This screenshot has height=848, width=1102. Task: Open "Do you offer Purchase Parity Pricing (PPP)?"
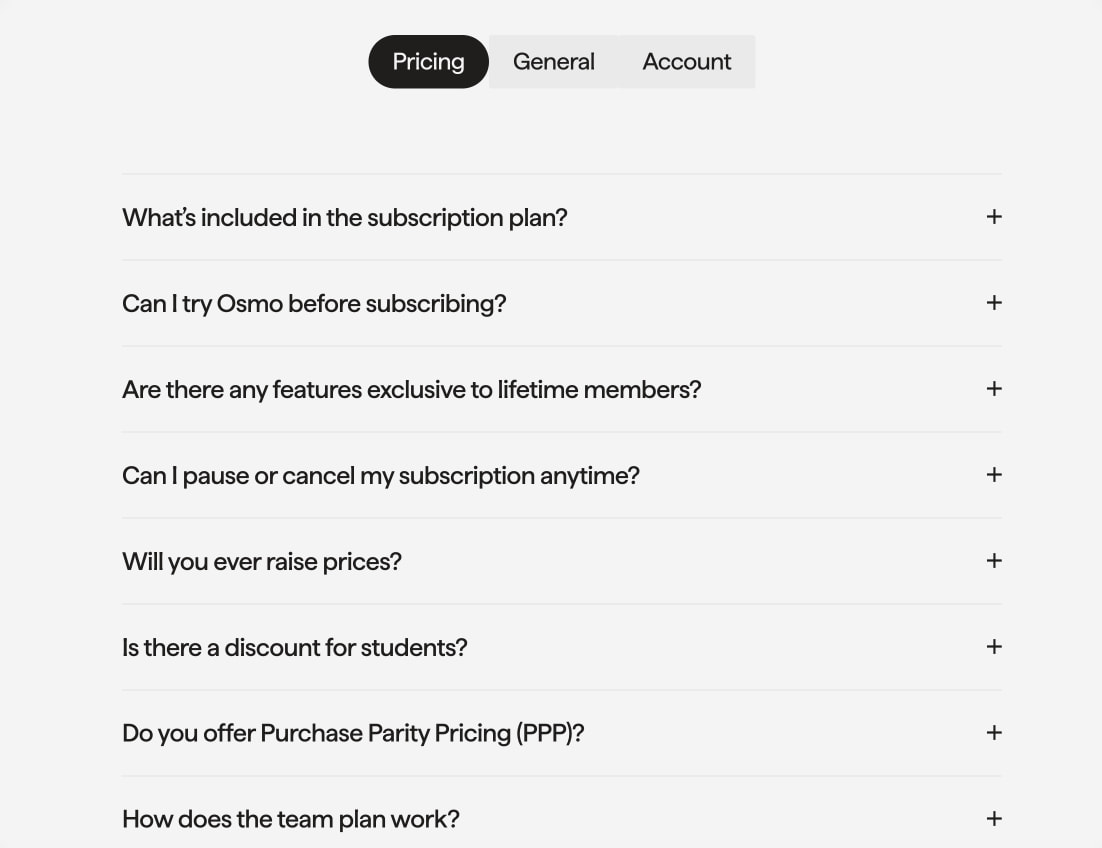click(562, 733)
